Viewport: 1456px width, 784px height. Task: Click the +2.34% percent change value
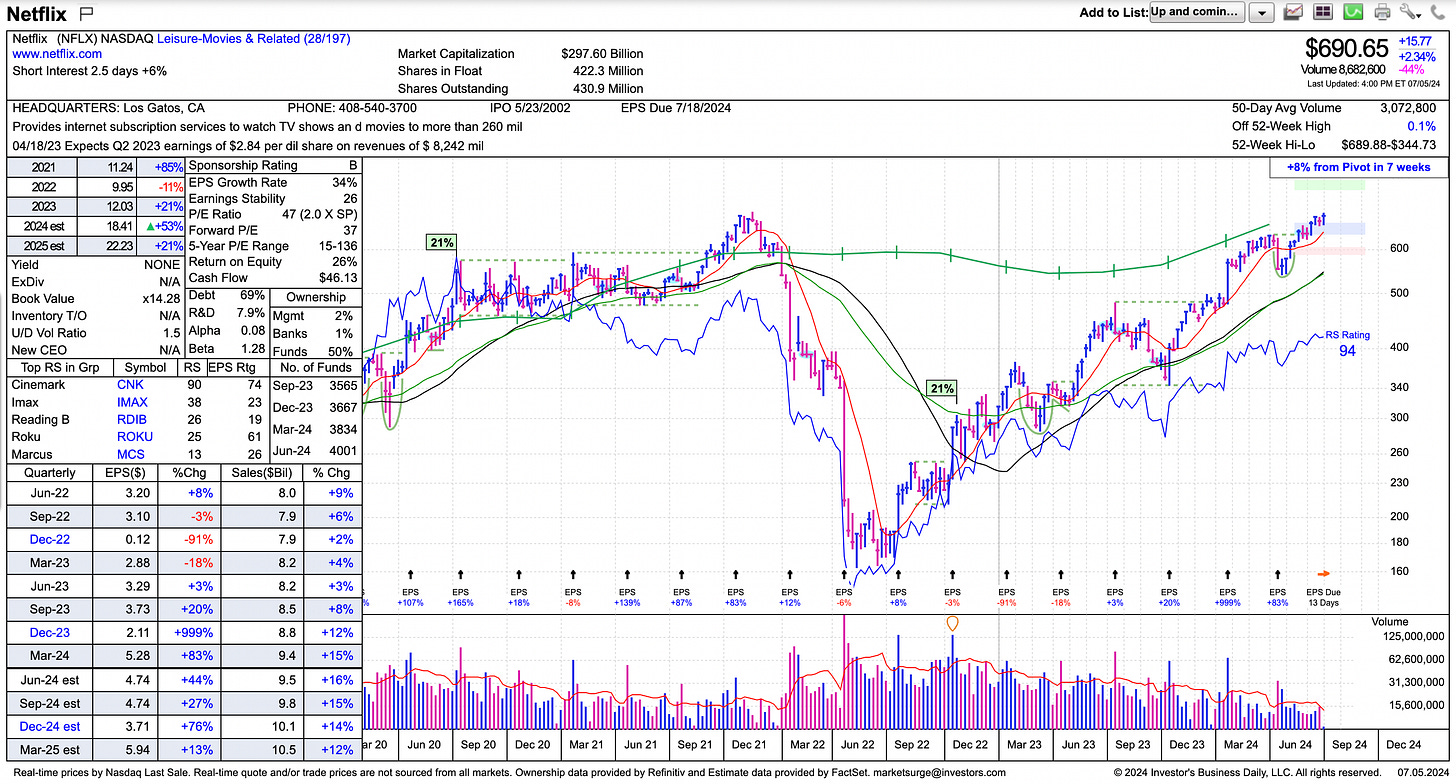point(1418,55)
